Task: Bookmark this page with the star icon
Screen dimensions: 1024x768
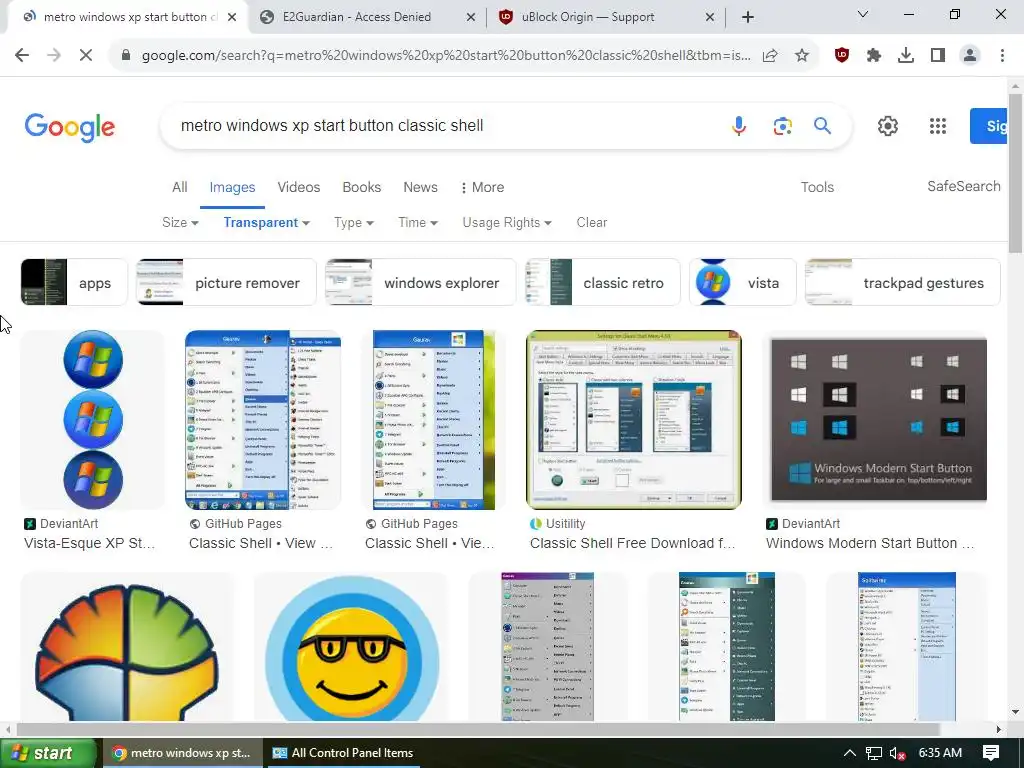Action: [x=802, y=56]
